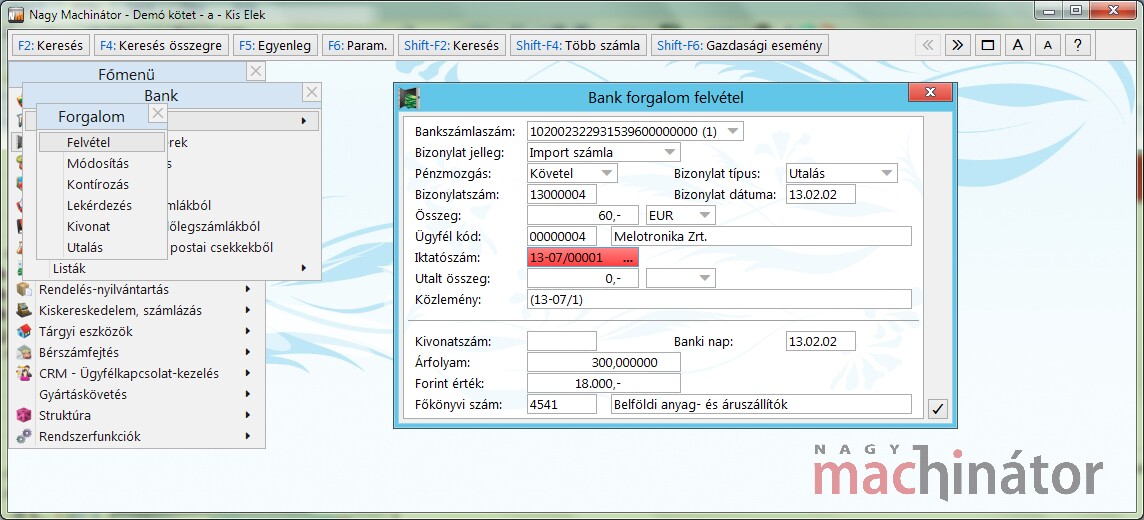Close the Bank menu panel

312,93
